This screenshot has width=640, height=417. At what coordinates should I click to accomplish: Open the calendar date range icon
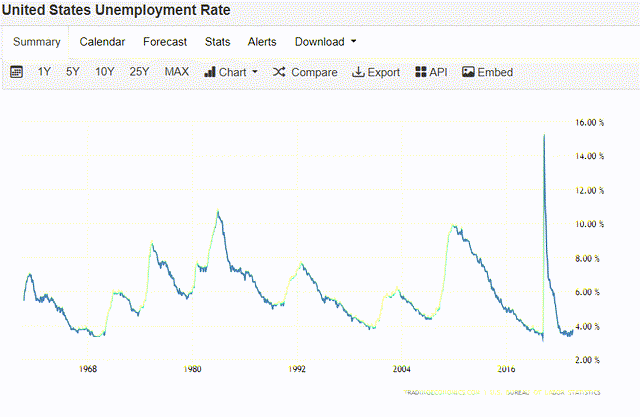coord(16,72)
